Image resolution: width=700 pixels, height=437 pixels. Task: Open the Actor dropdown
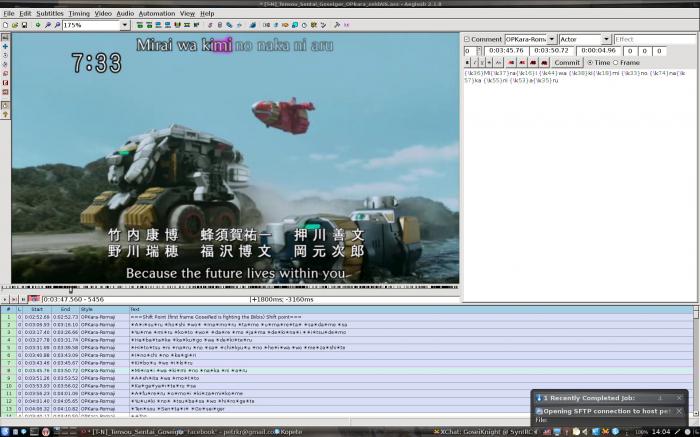coord(606,39)
